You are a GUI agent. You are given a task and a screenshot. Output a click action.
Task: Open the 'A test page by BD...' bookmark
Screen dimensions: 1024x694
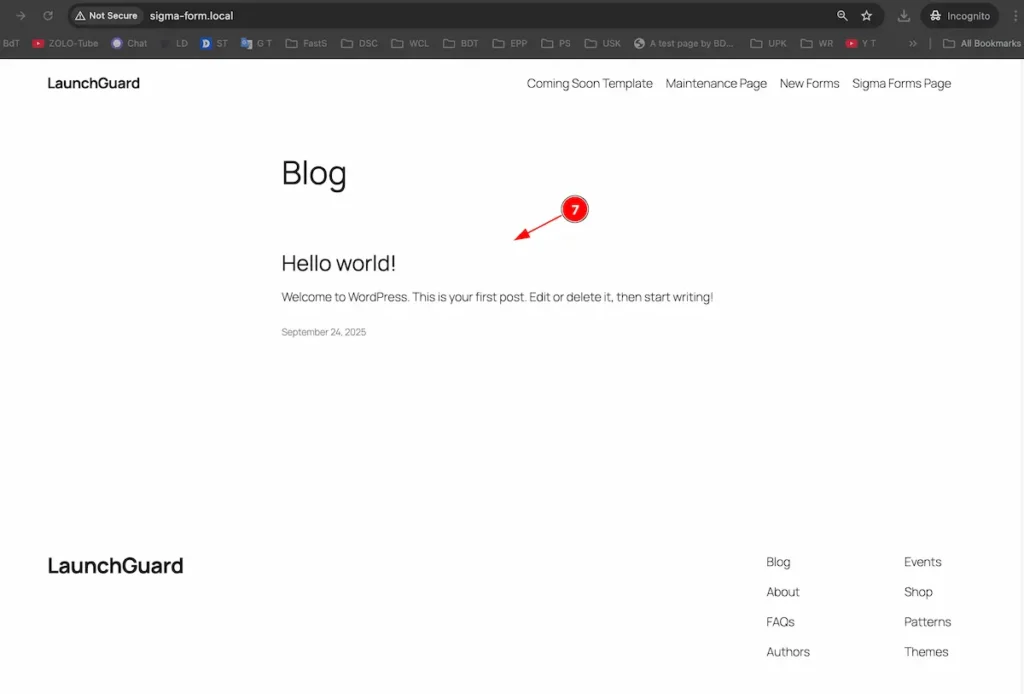(x=684, y=43)
